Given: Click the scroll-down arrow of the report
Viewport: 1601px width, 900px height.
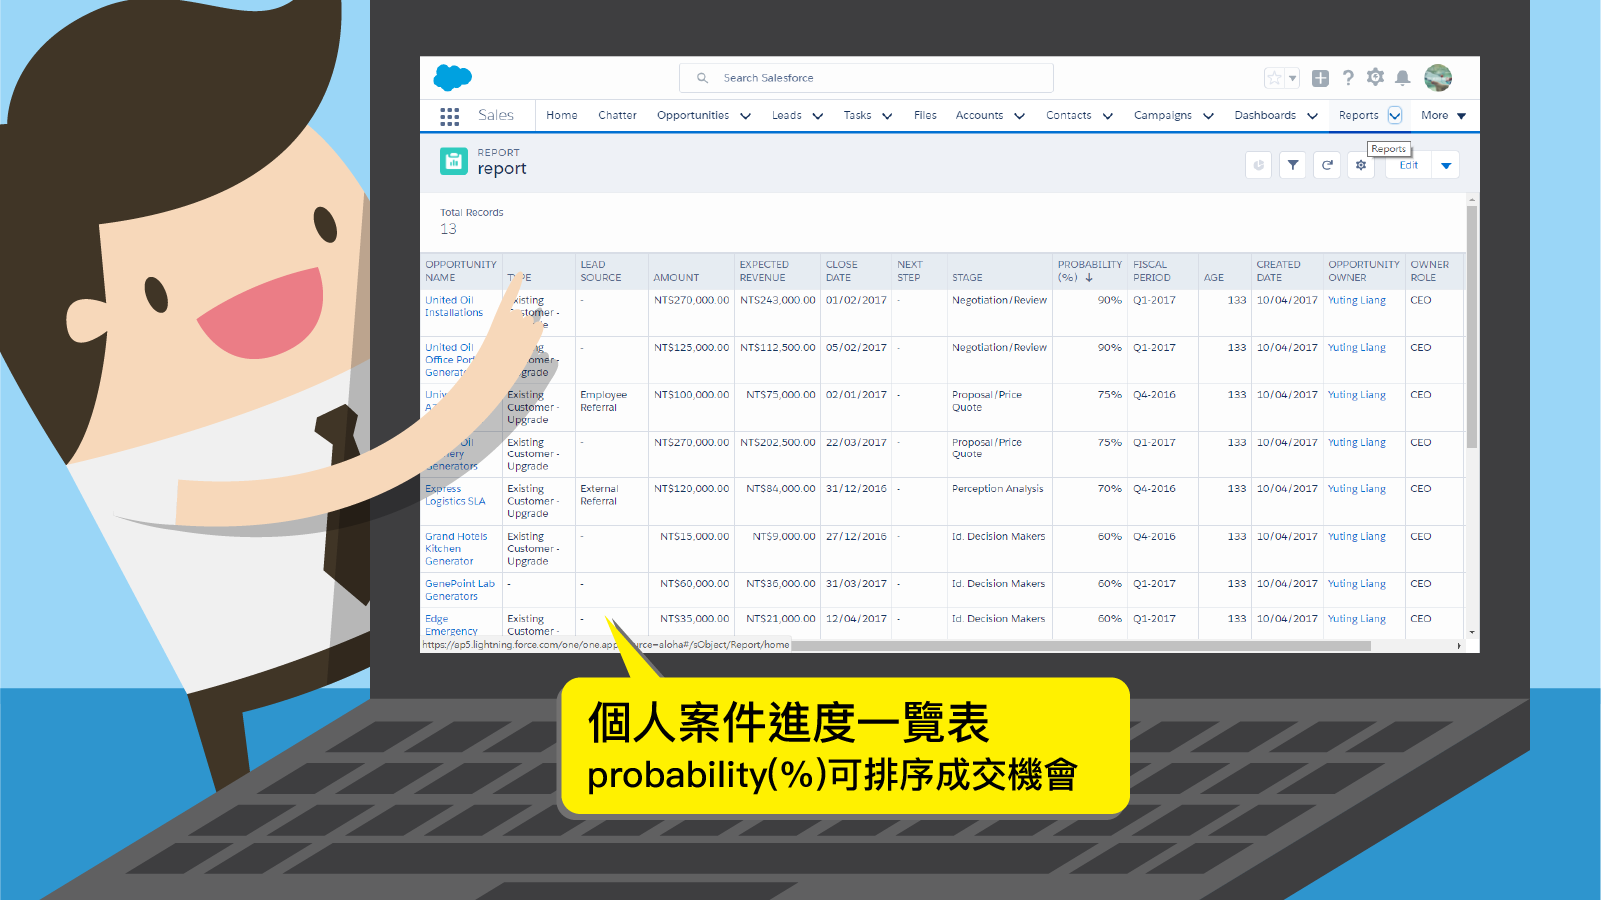Looking at the screenshot, I should (1472, 633).
